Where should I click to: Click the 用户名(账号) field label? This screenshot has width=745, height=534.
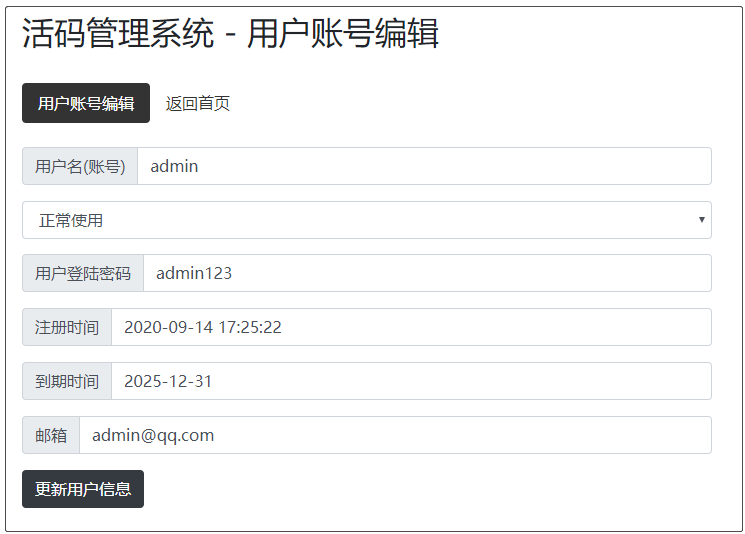pos(80,166)
